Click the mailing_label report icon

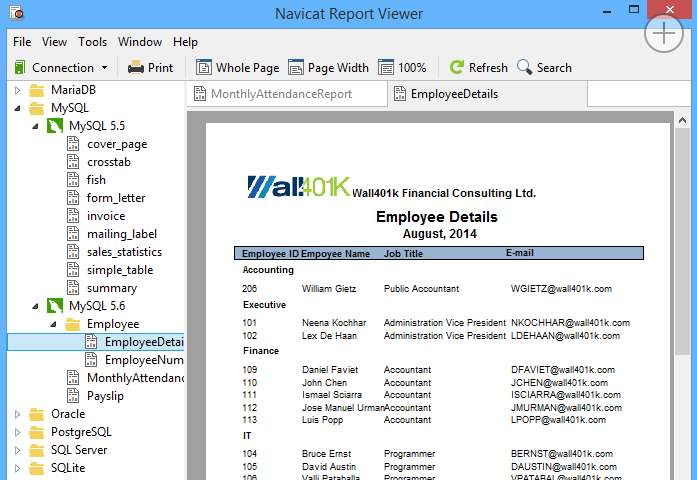coord(73,234)
